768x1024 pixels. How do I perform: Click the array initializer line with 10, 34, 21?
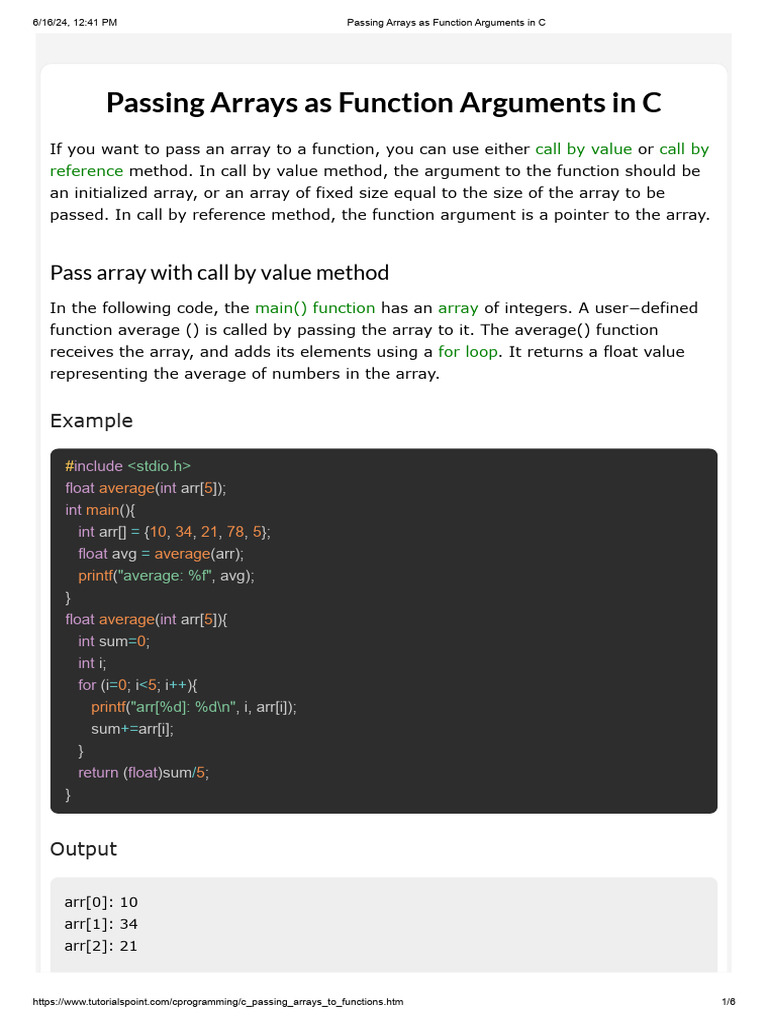174,532
